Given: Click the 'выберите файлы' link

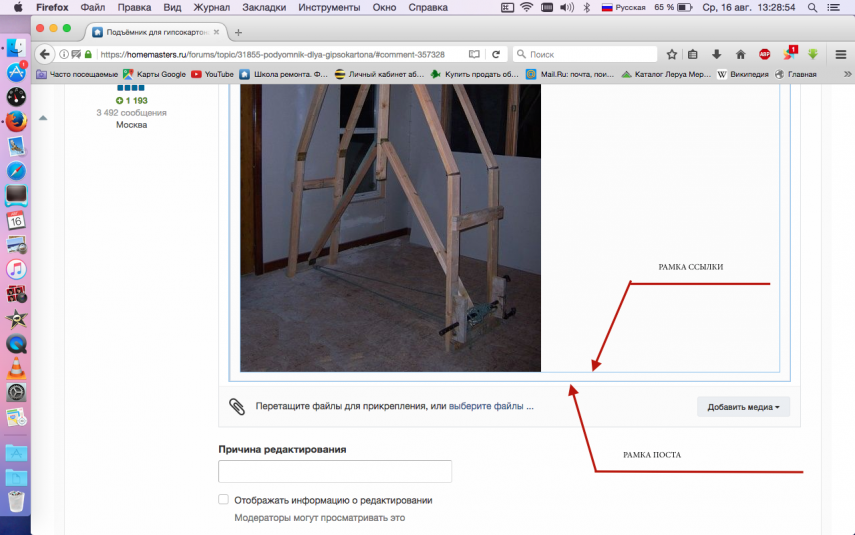Looking at the screenshot, I should (x=490, y=407).
